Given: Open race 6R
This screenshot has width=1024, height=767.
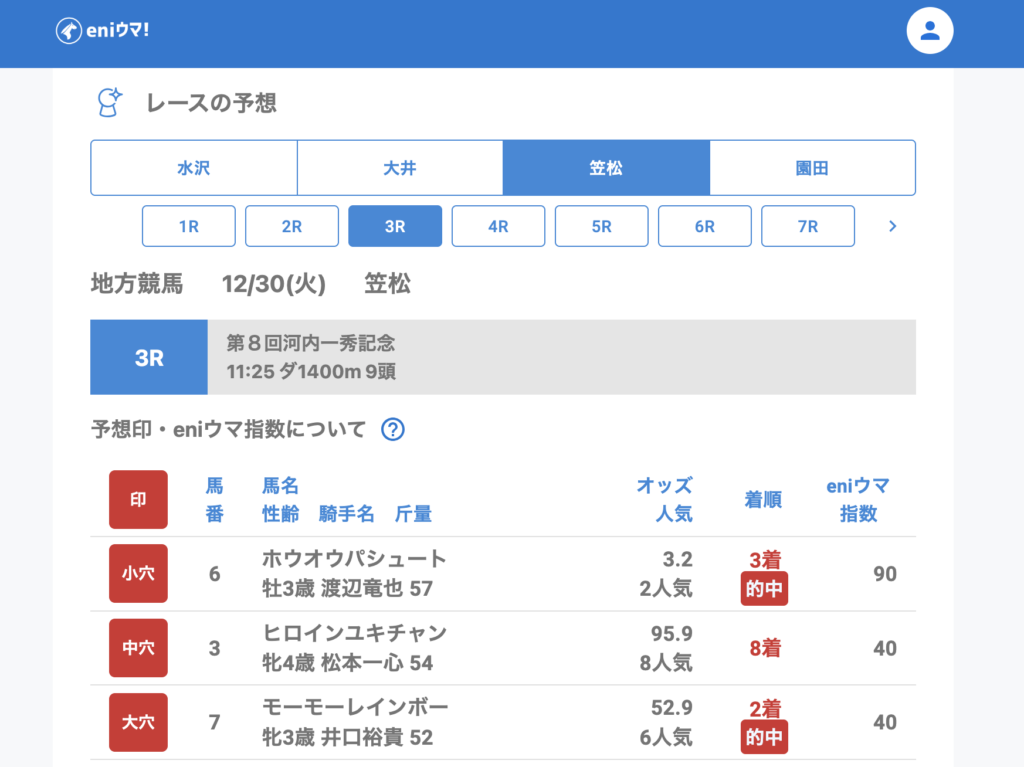Looking at the screenshot, I should (x=704, y=226).
